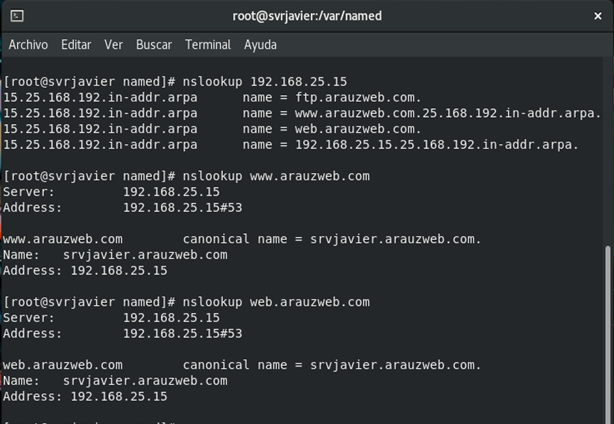Click the www.arauzweb.com canonical name line
This screenshot has height=424, width=614.
pos(242,239)
